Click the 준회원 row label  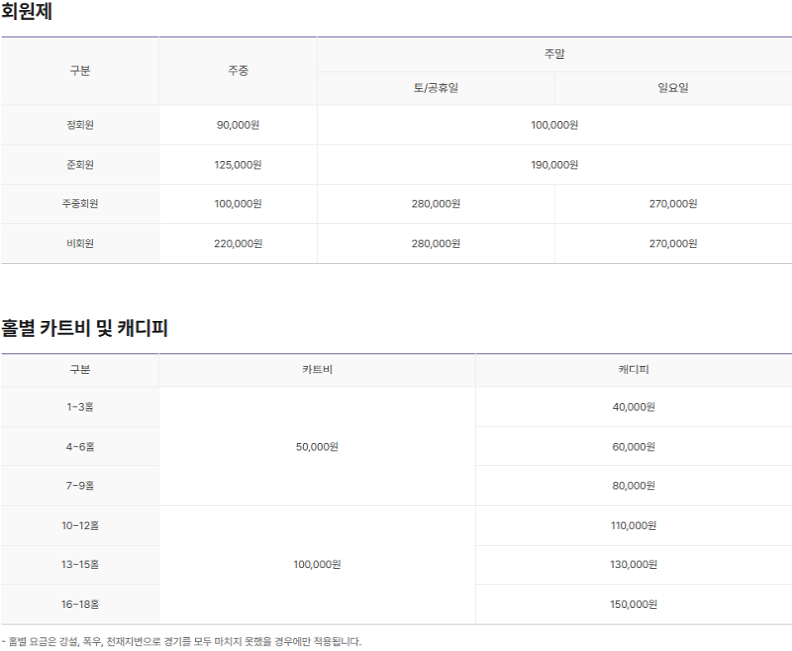tap(80, 164)
